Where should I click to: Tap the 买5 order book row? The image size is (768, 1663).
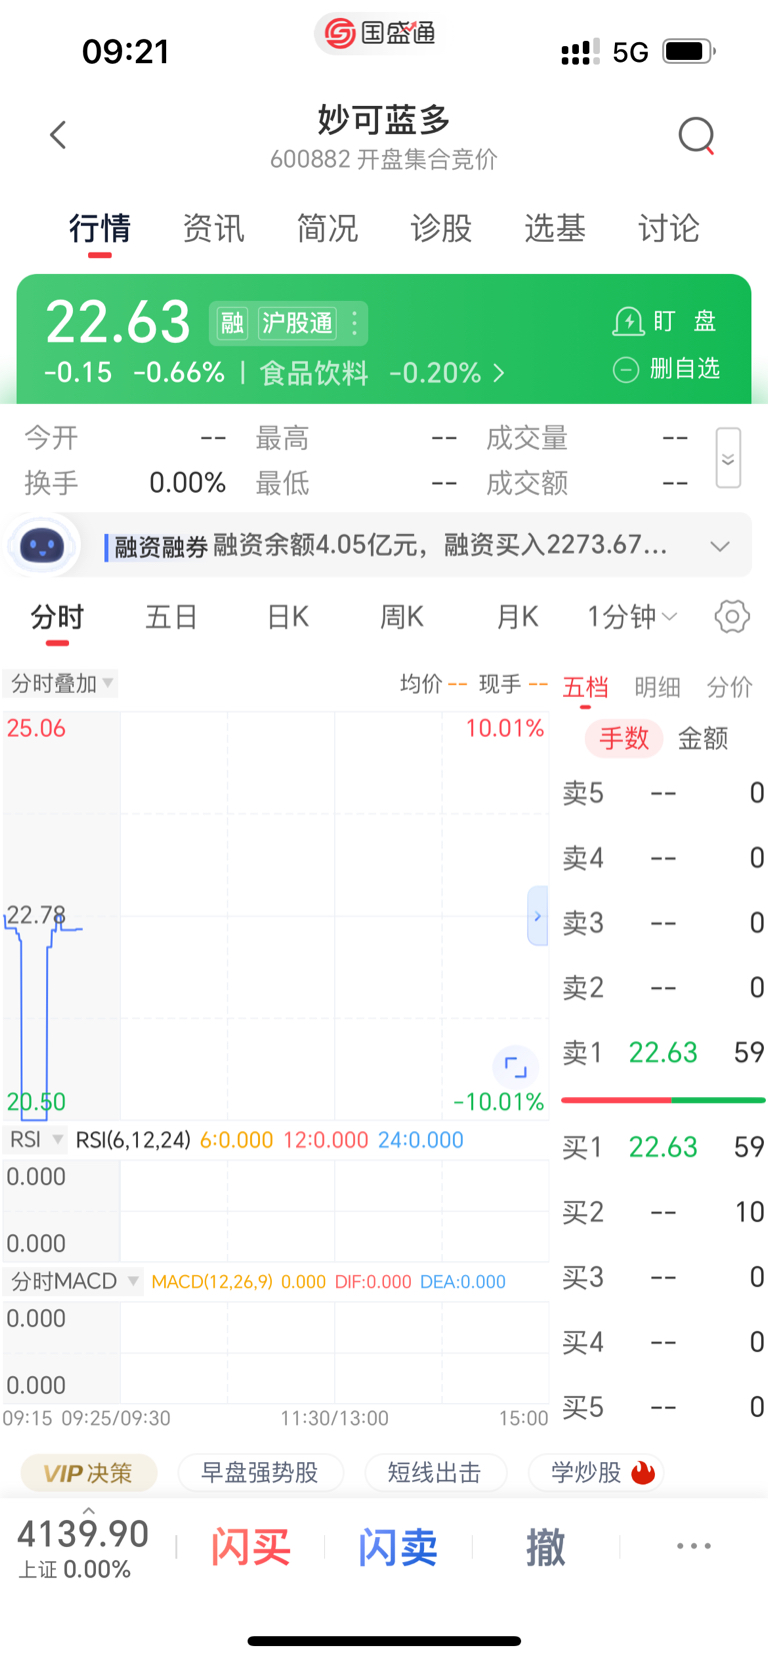point(663,1407)
